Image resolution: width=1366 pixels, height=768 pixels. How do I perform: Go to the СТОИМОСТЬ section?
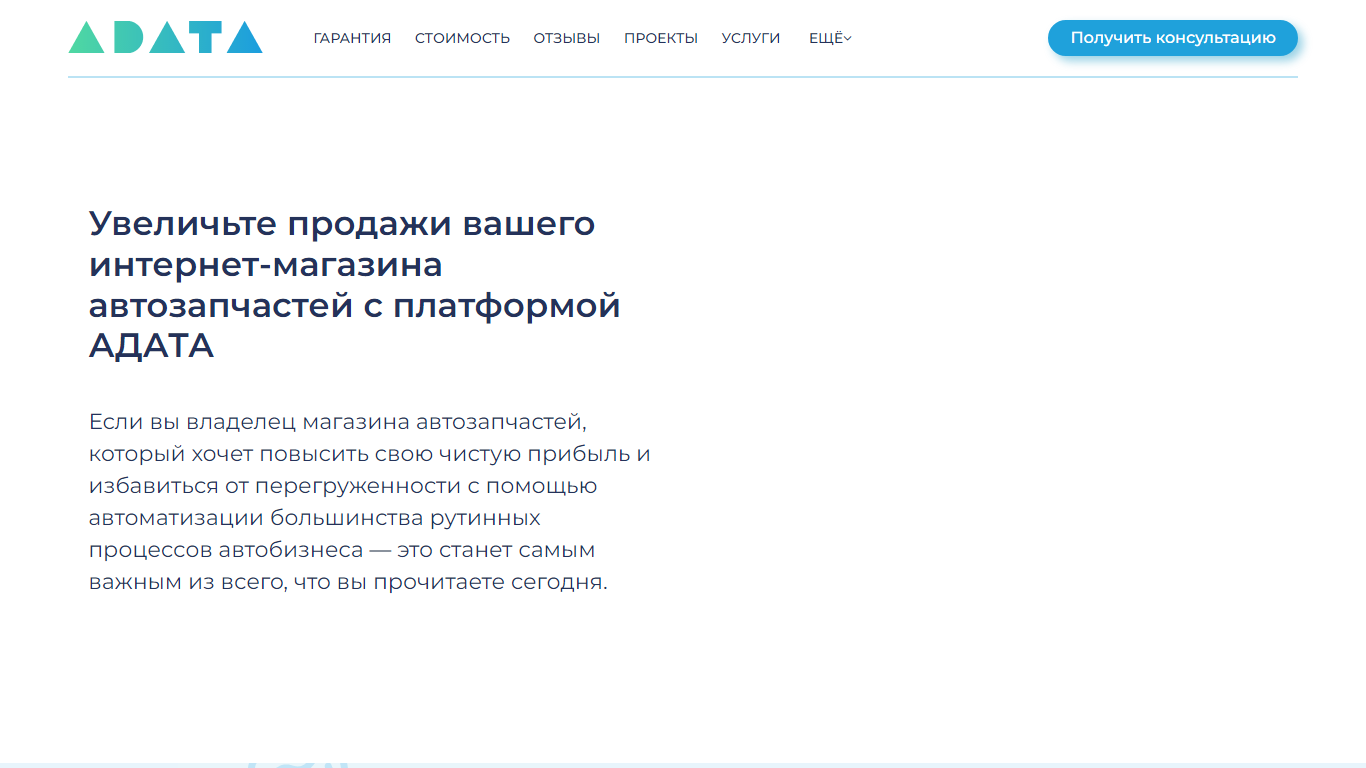(x=462, y=38)
